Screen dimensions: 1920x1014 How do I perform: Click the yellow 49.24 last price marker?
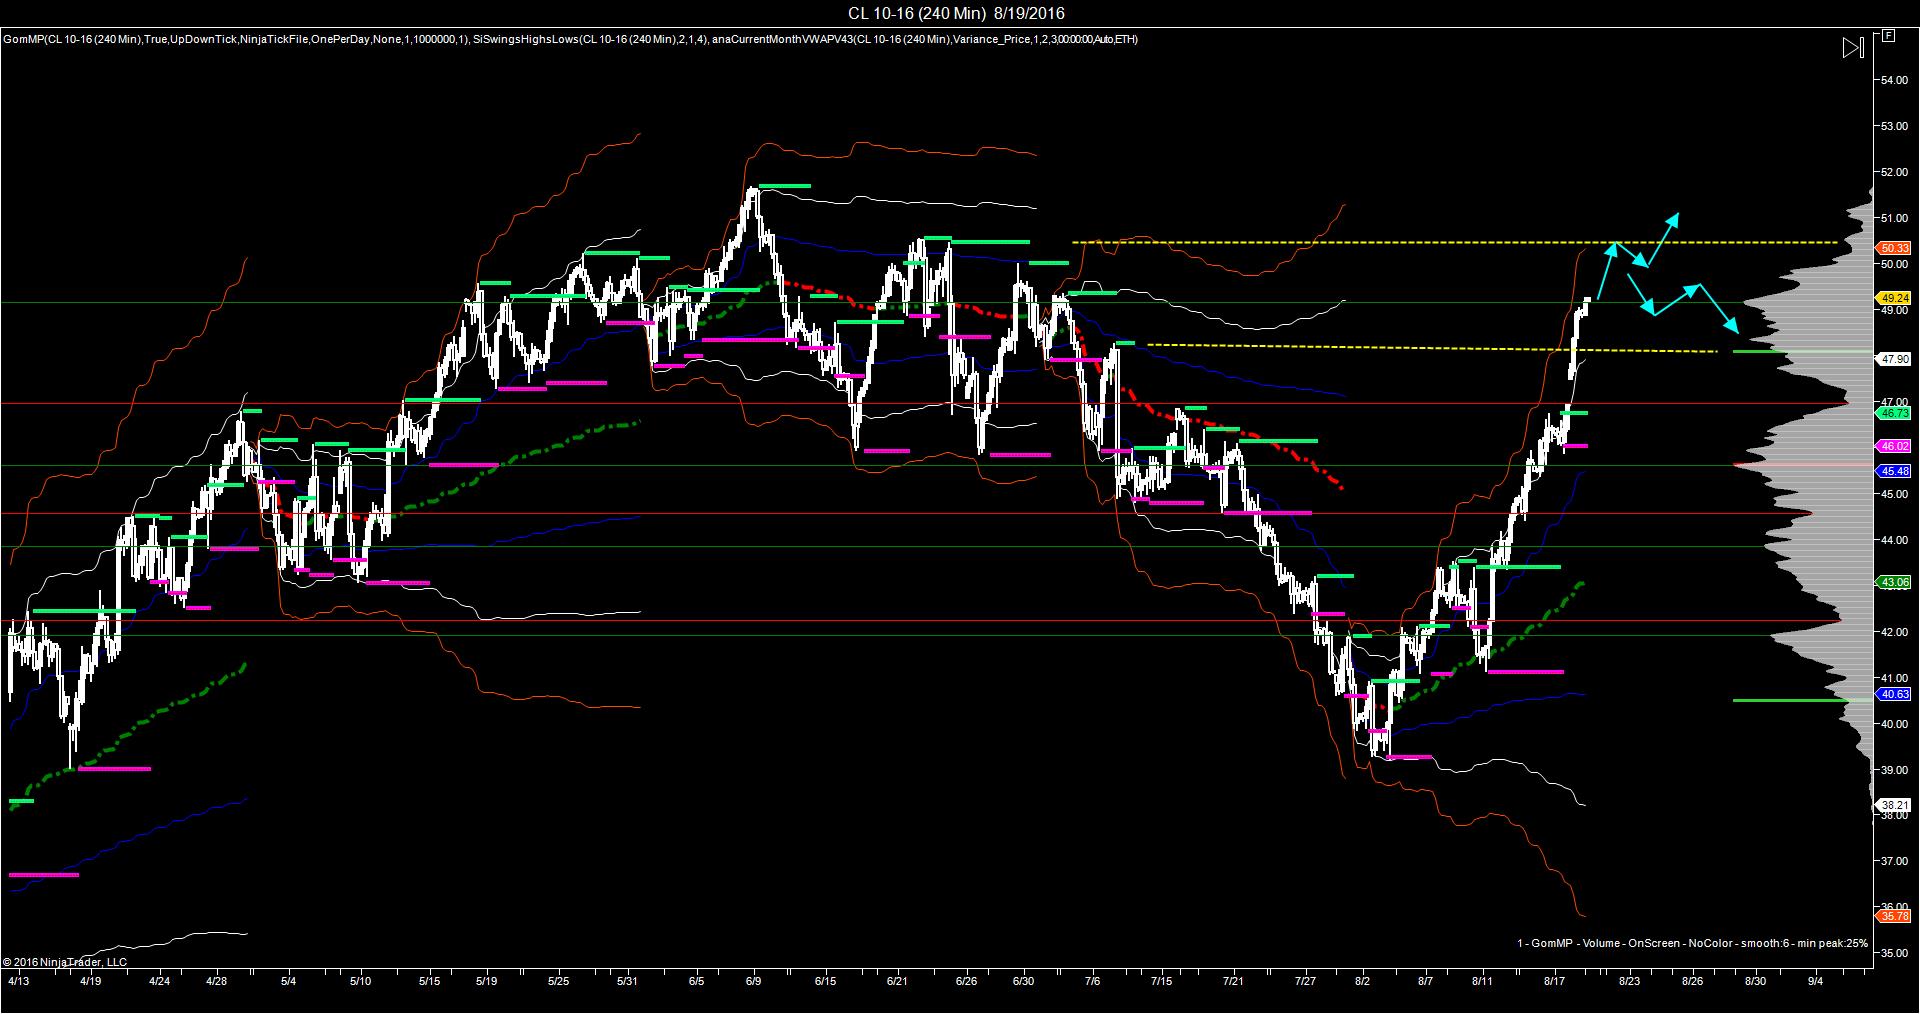(x=1895, y=298)
